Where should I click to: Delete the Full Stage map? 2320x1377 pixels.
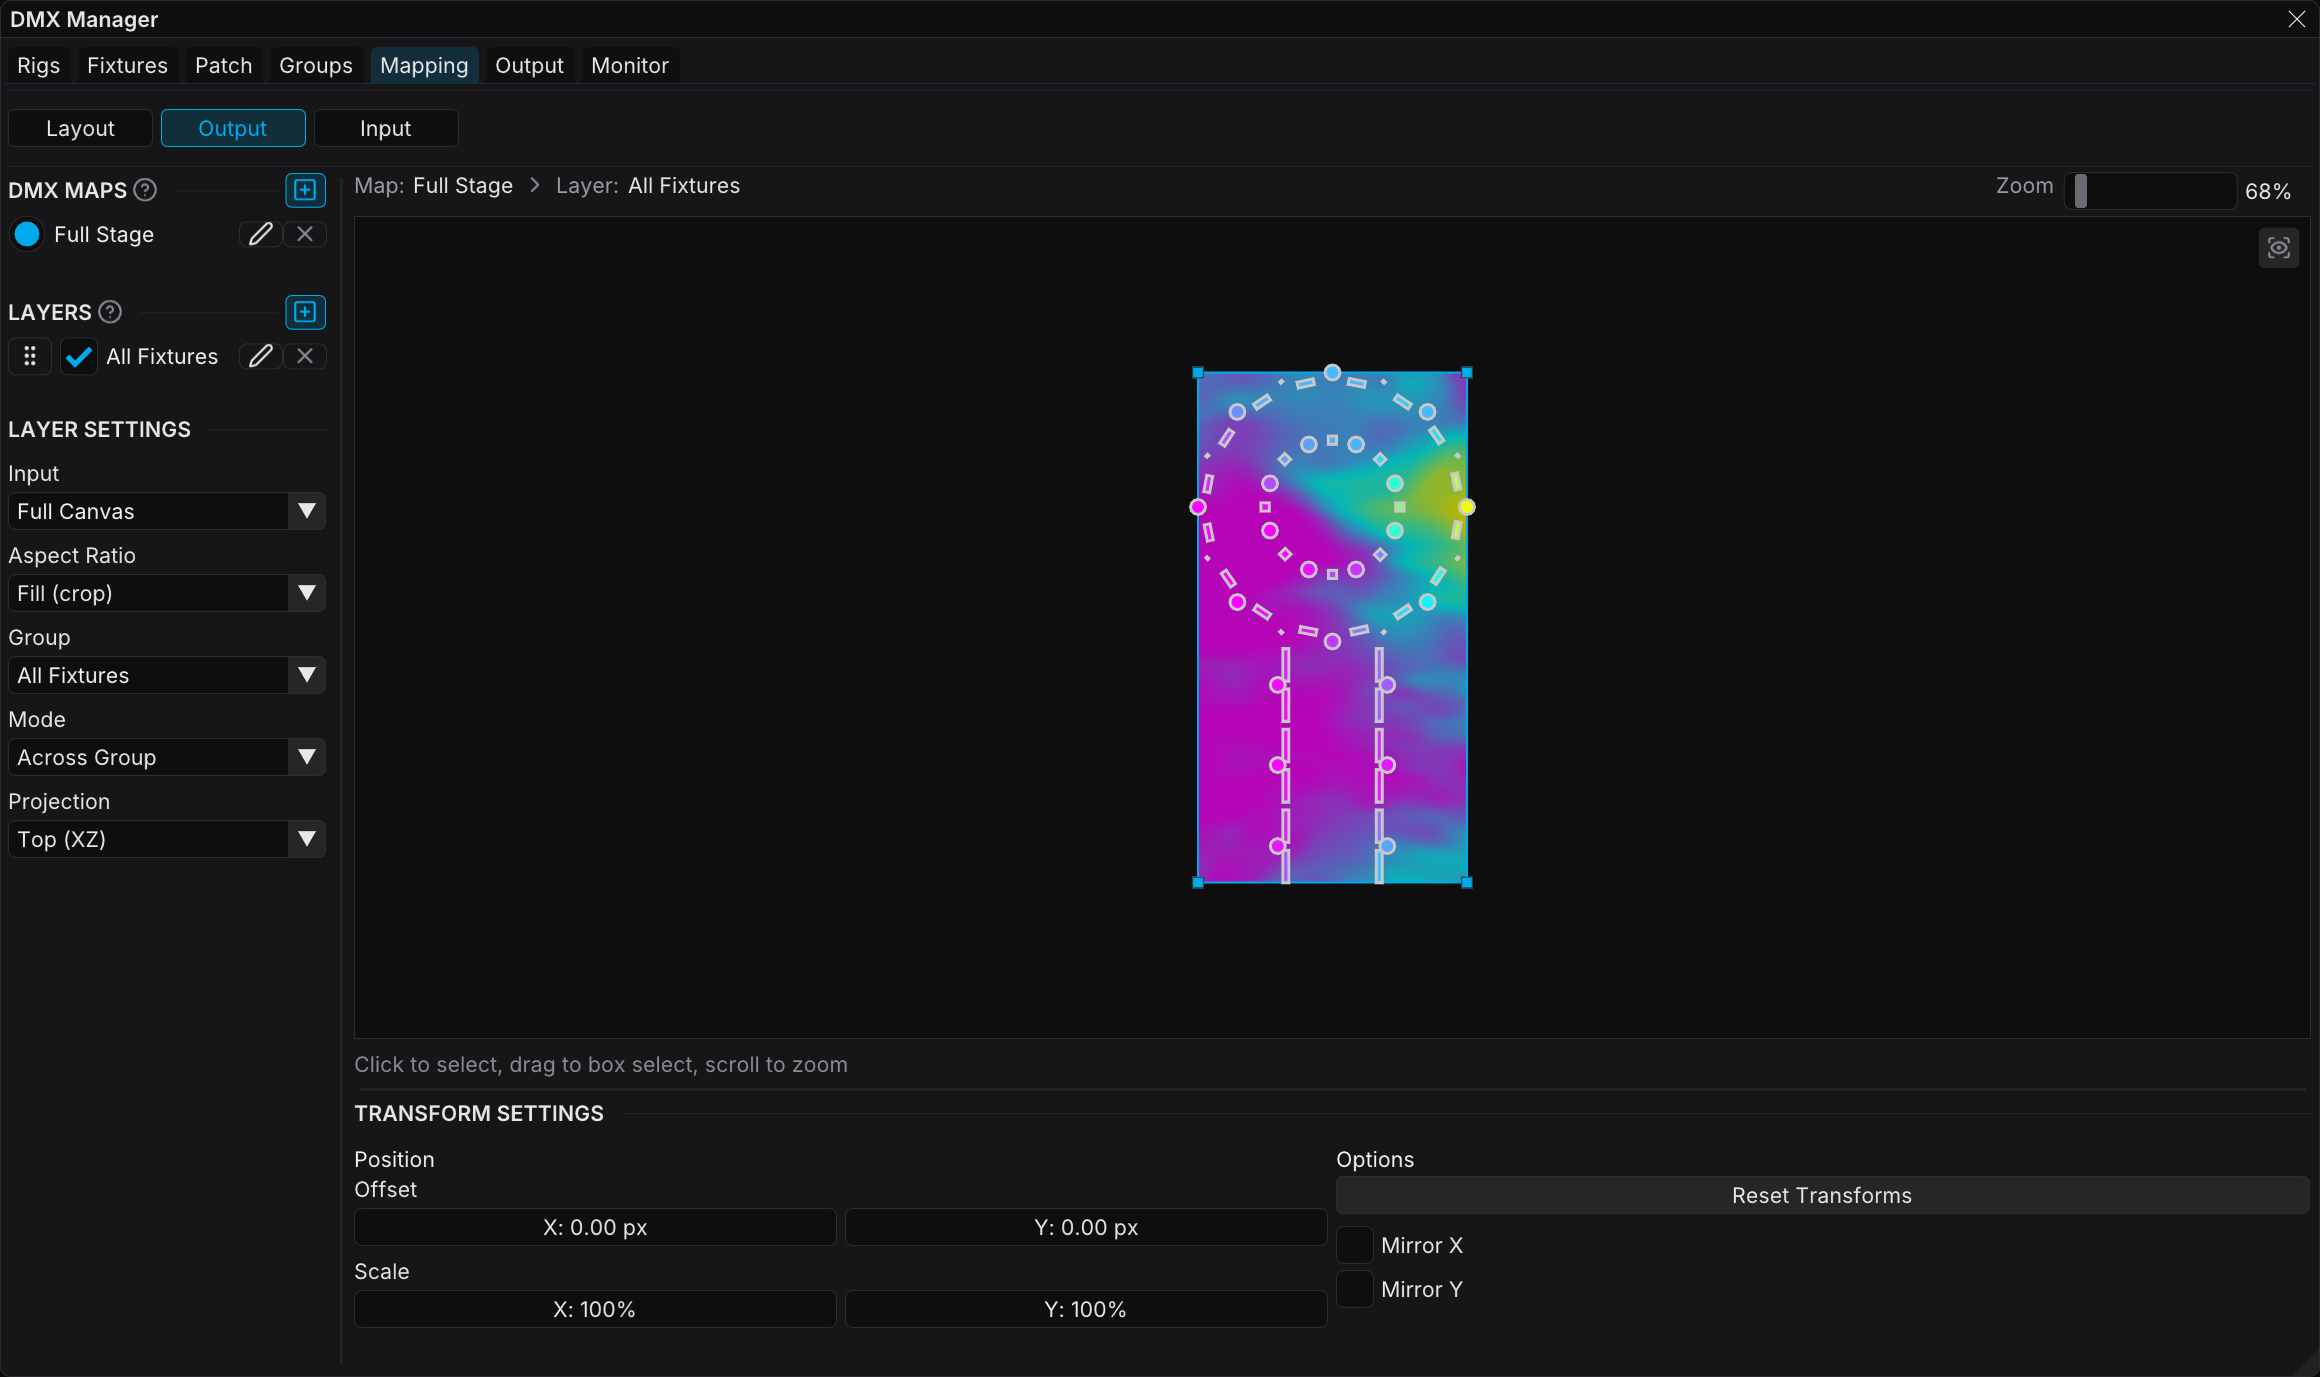point(305,234)
